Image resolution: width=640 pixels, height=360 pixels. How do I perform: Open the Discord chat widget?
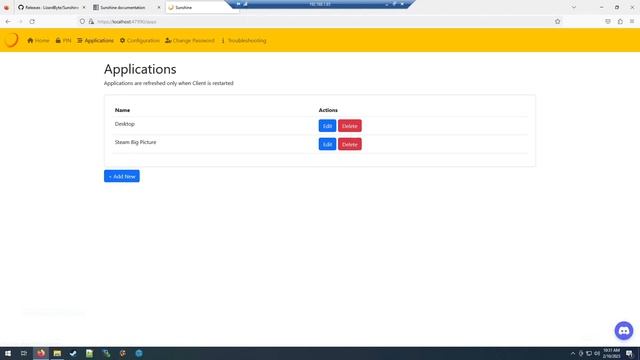624,331
